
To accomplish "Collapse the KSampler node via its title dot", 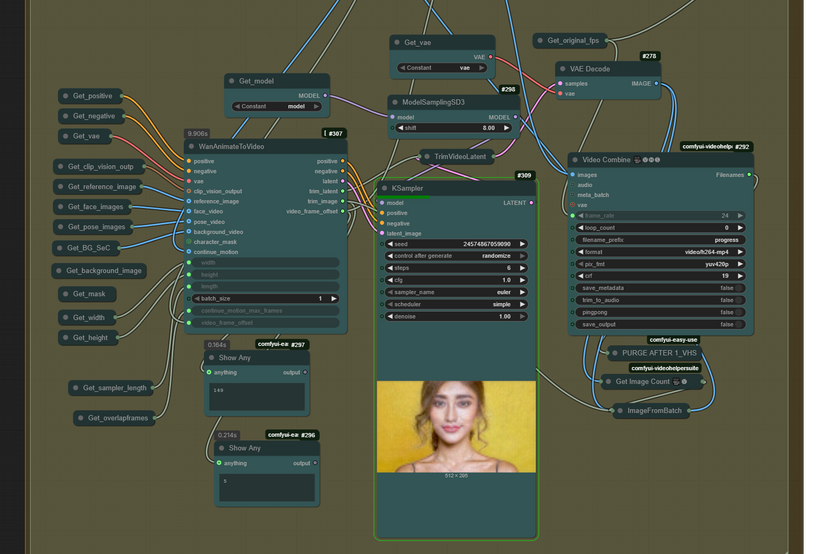I will tap(384, 188).
